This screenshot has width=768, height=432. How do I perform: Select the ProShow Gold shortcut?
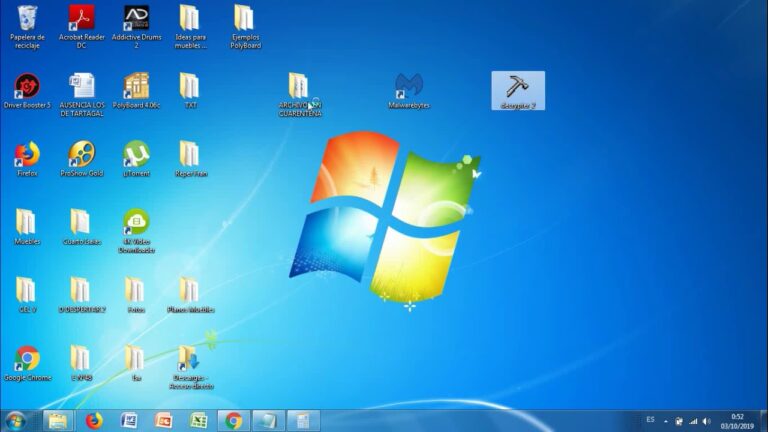point(81,159)
